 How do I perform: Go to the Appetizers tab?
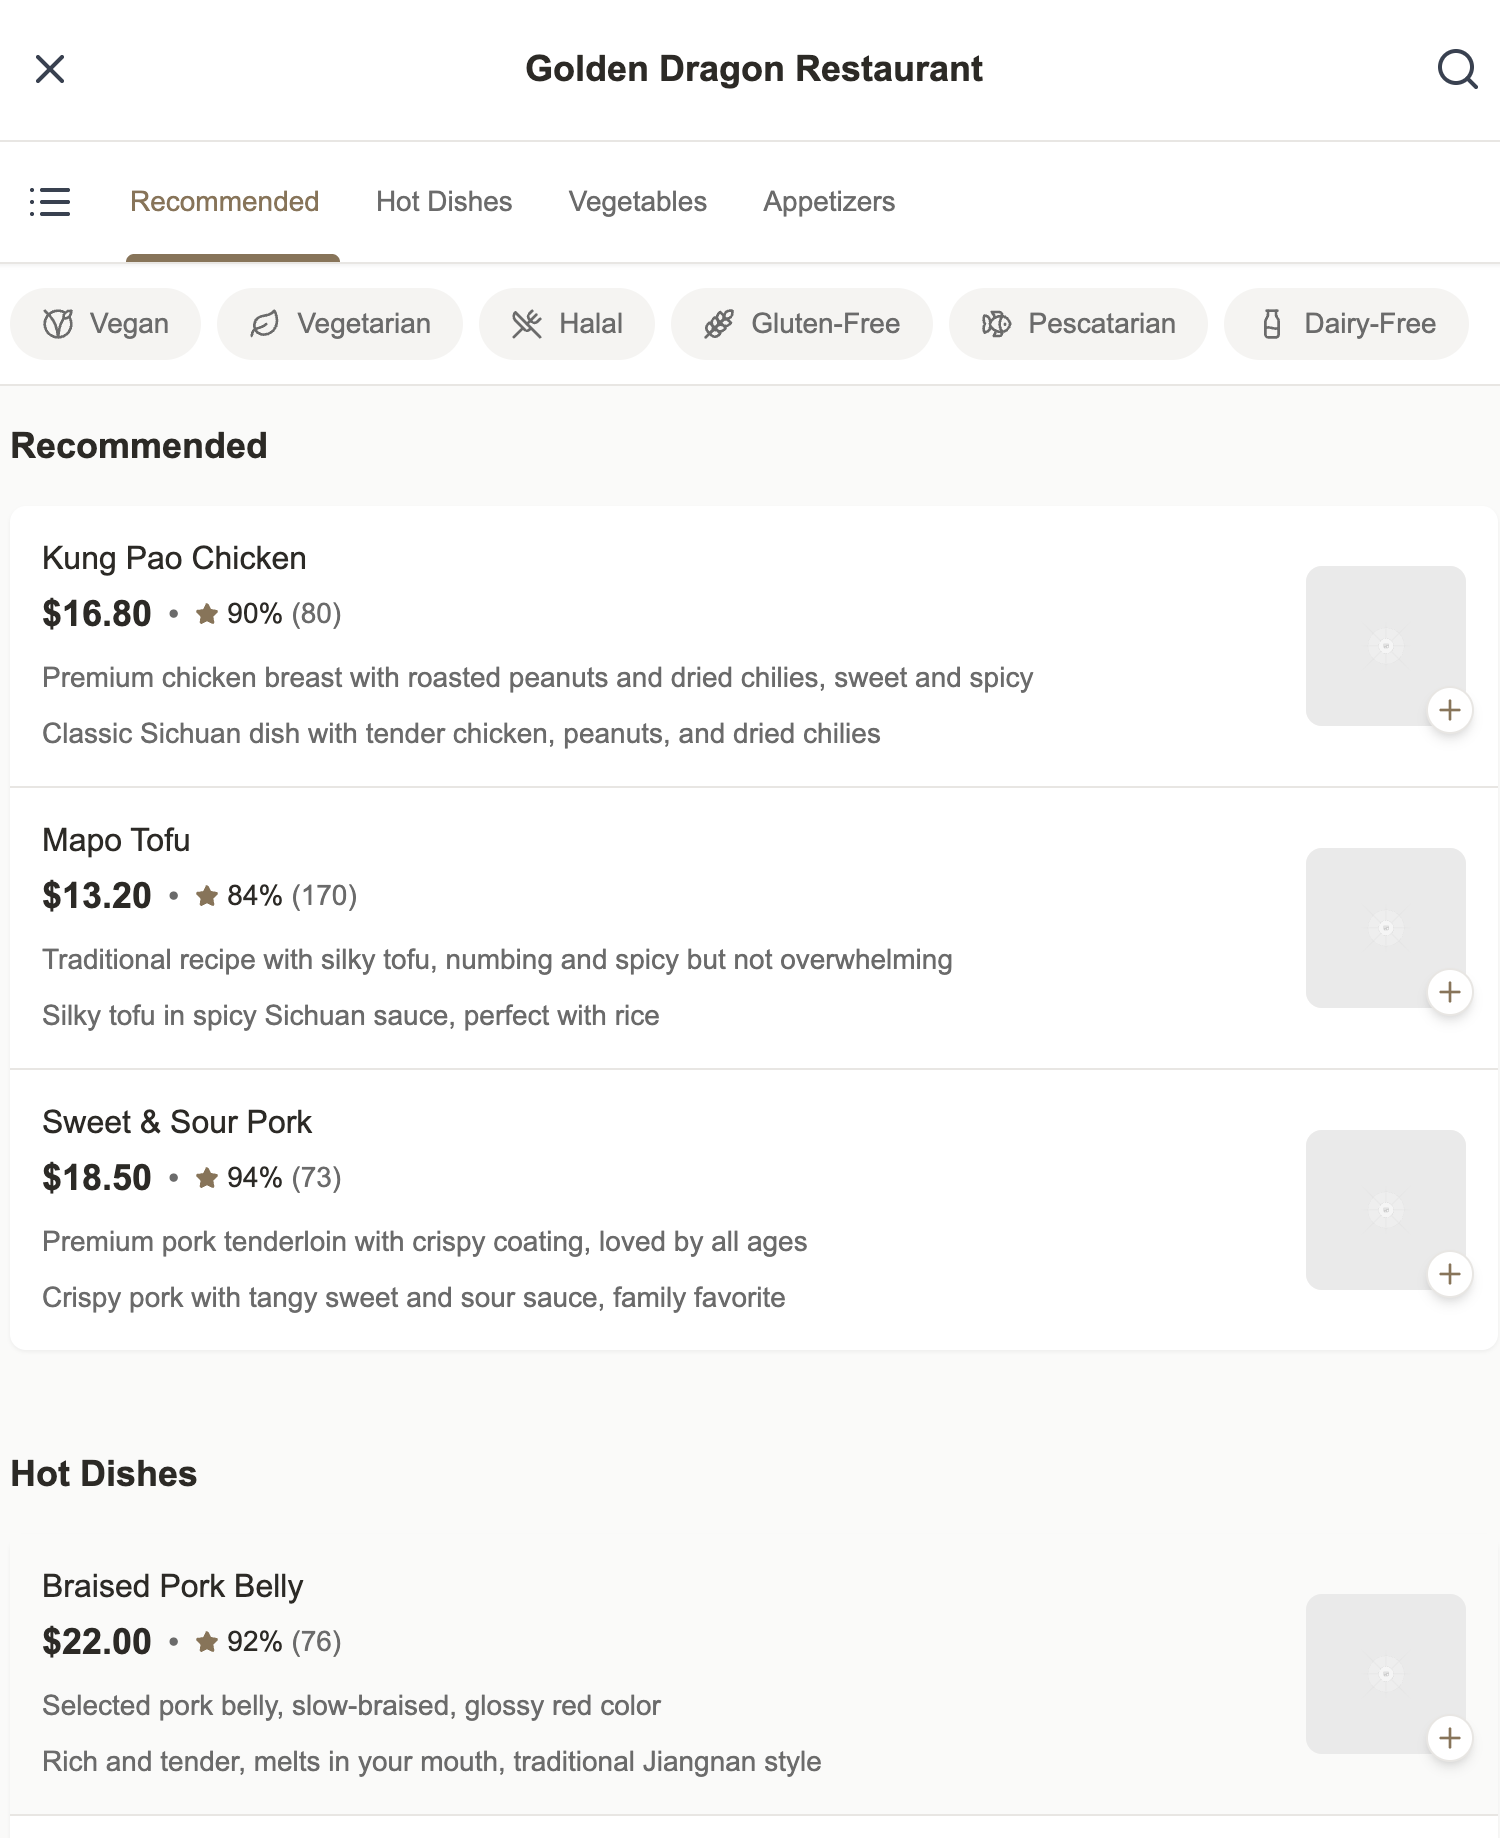[829, 202]
